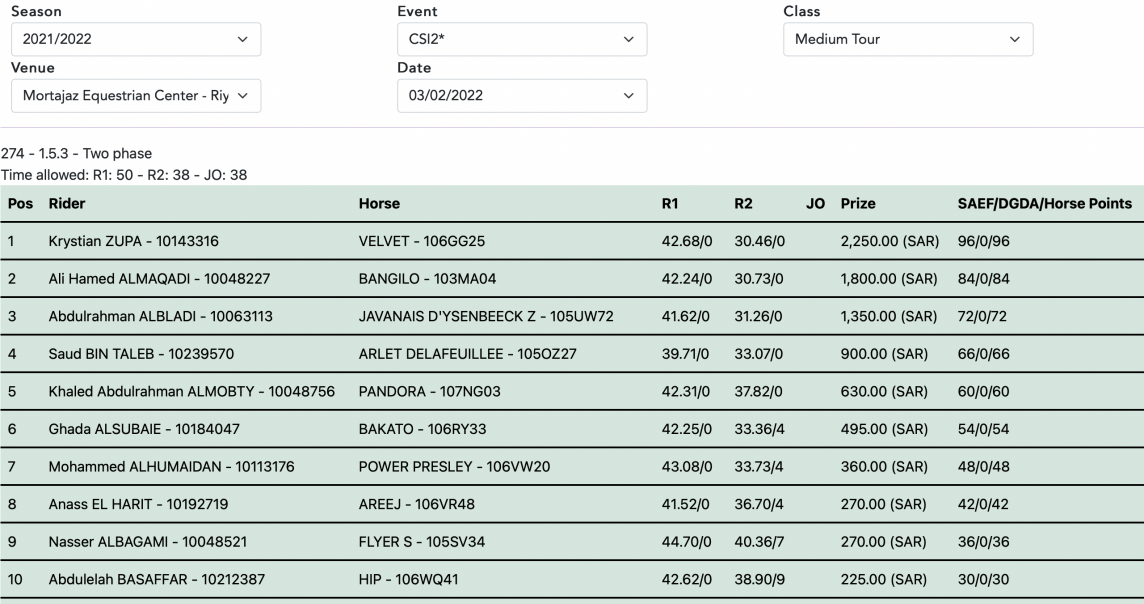Click the R2 time 30.46/0
The image size is (1144, 604).
click(x=760, y=241)
